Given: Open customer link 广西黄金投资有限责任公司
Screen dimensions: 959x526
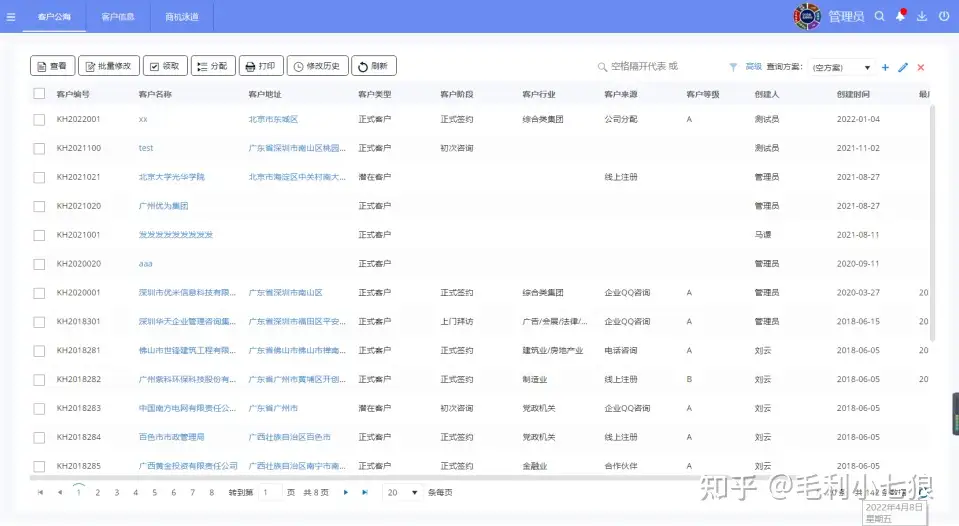Looking at the screenshot, I should click(188, 465).
